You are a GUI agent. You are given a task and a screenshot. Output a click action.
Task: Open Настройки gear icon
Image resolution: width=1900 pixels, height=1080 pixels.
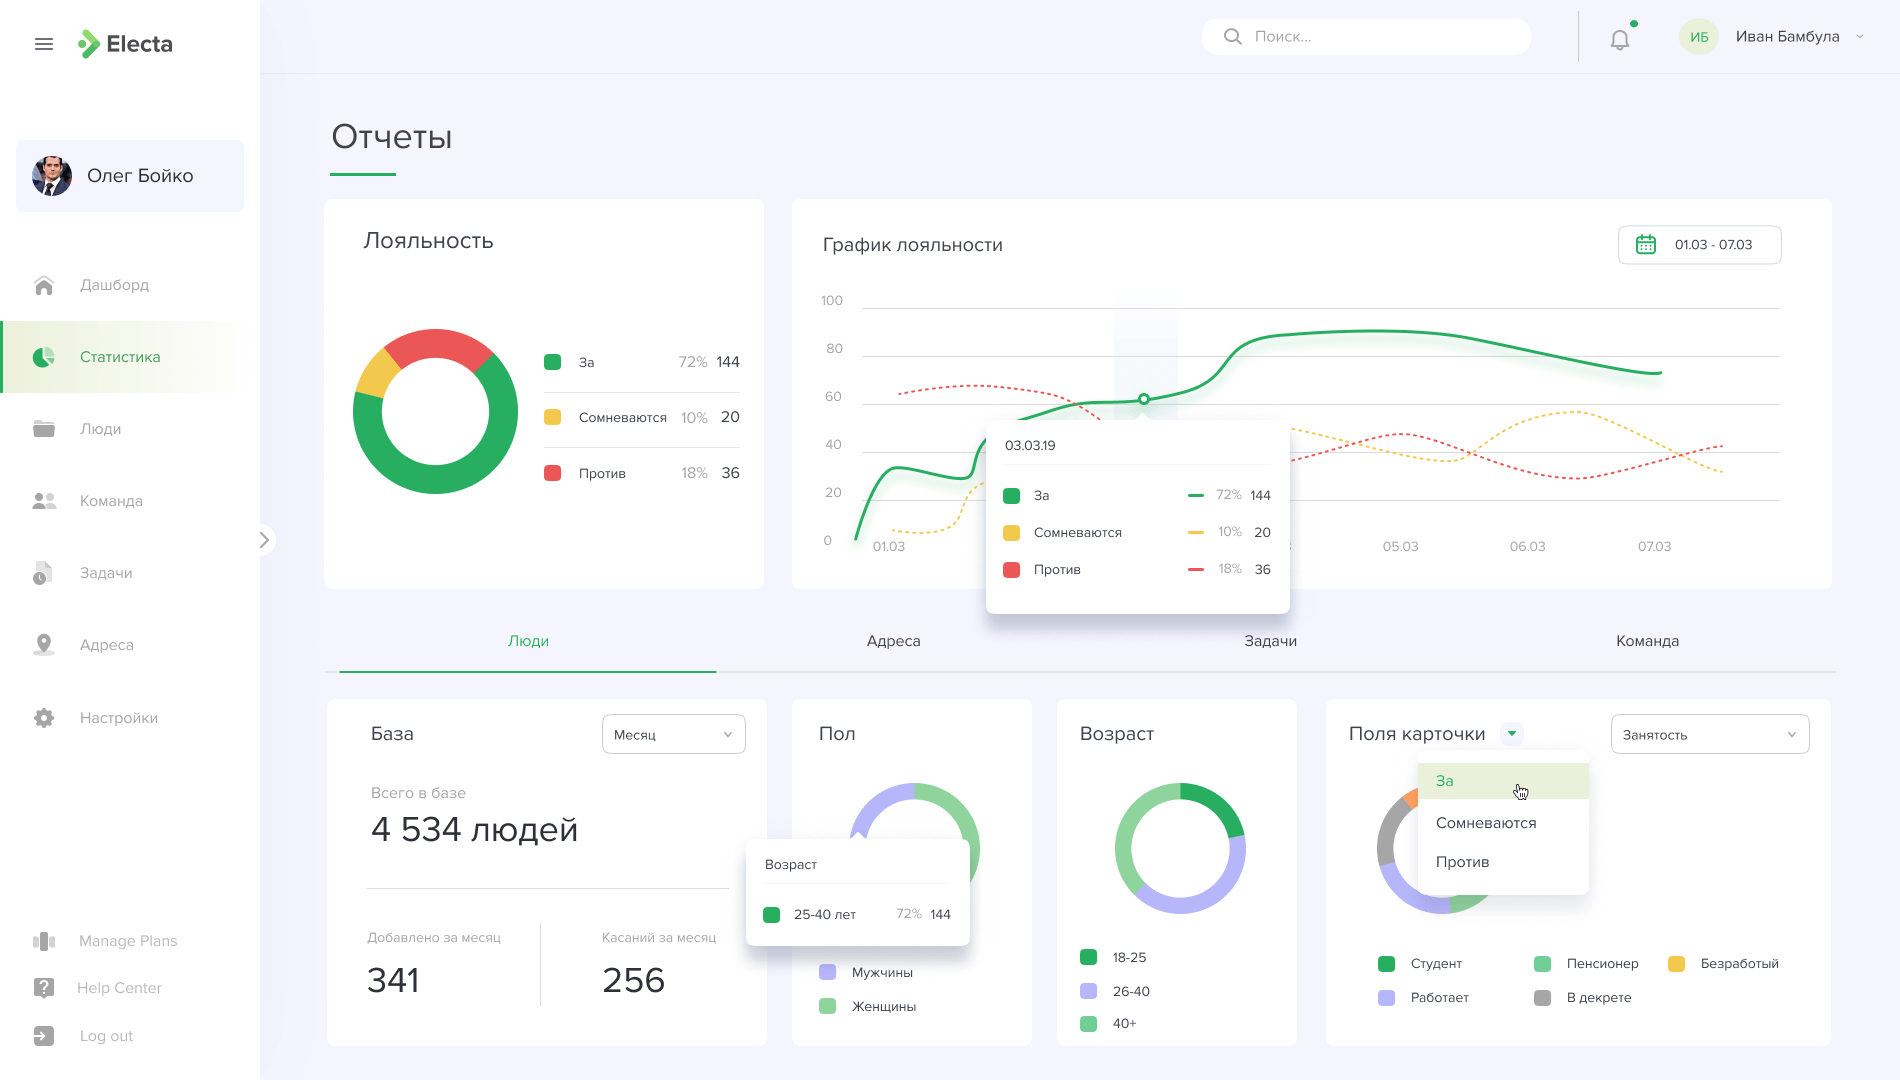click(x=44, y=718)
